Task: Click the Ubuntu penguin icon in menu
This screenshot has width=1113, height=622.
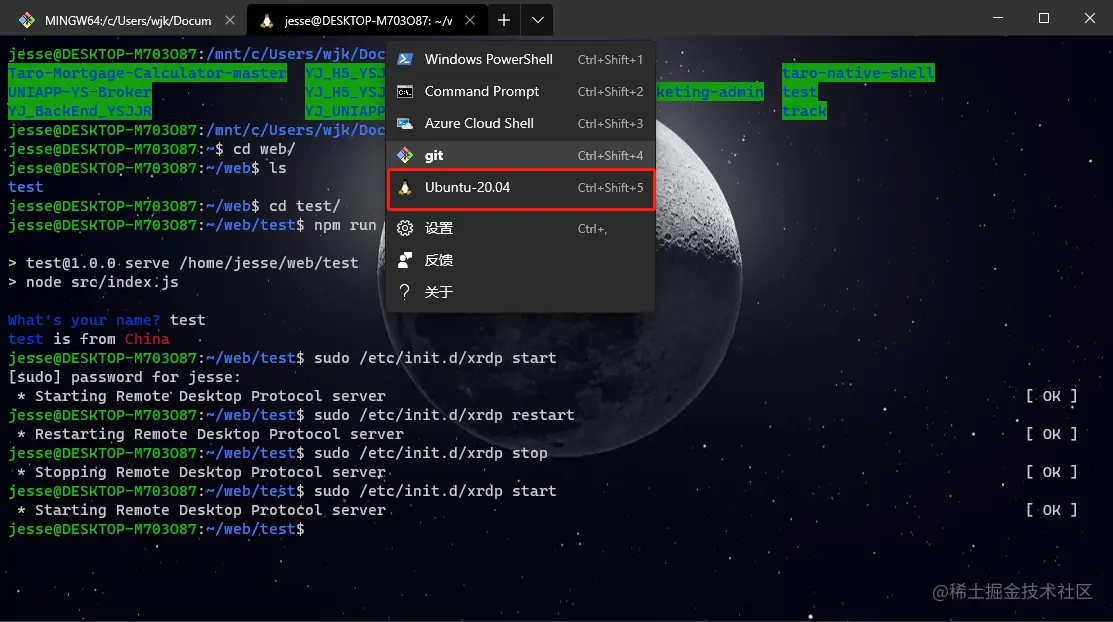Action: pyautogui.click(x=405, y=187)
